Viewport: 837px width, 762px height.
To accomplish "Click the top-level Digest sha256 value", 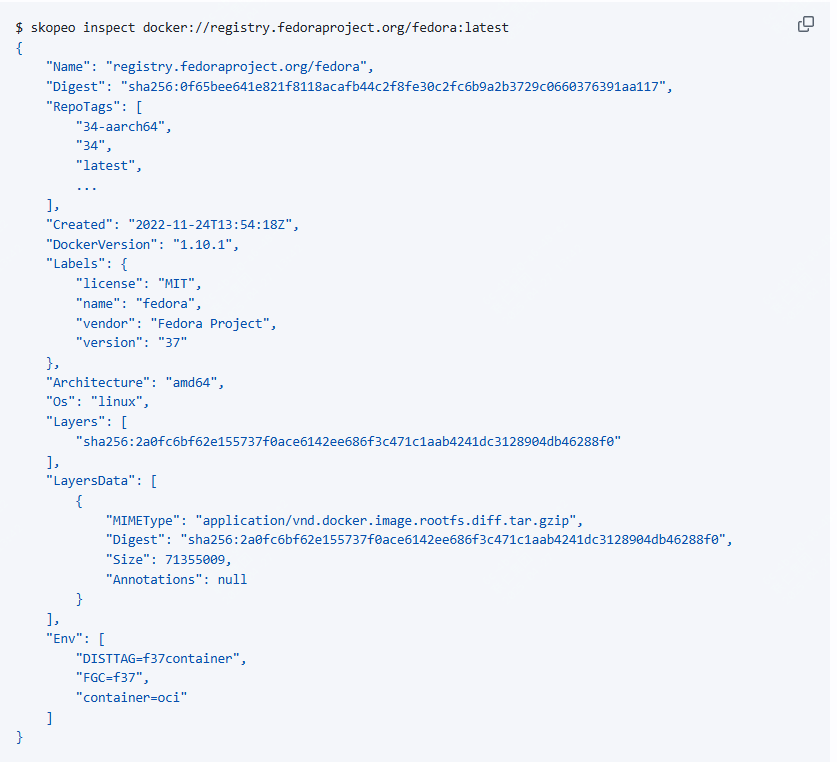I will pos(396,87).
